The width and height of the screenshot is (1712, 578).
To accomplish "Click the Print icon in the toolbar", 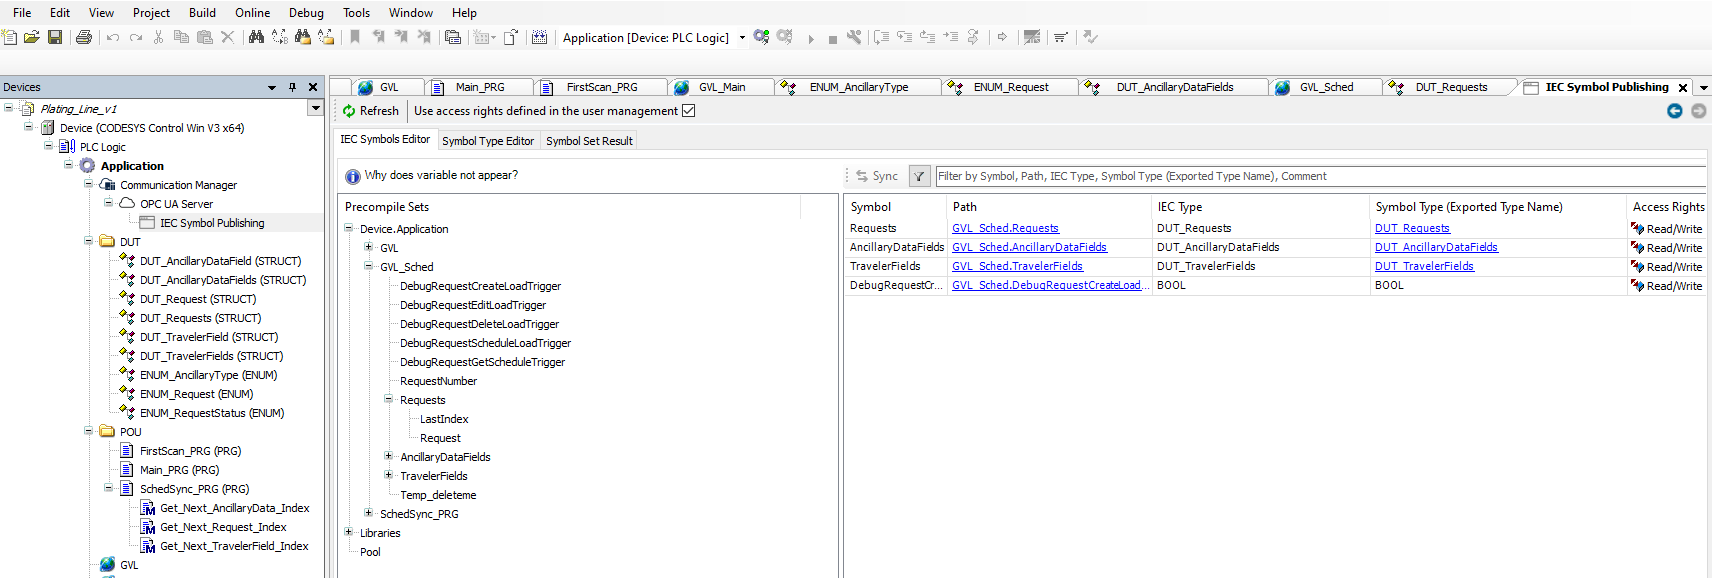I will tap(84, 37).
